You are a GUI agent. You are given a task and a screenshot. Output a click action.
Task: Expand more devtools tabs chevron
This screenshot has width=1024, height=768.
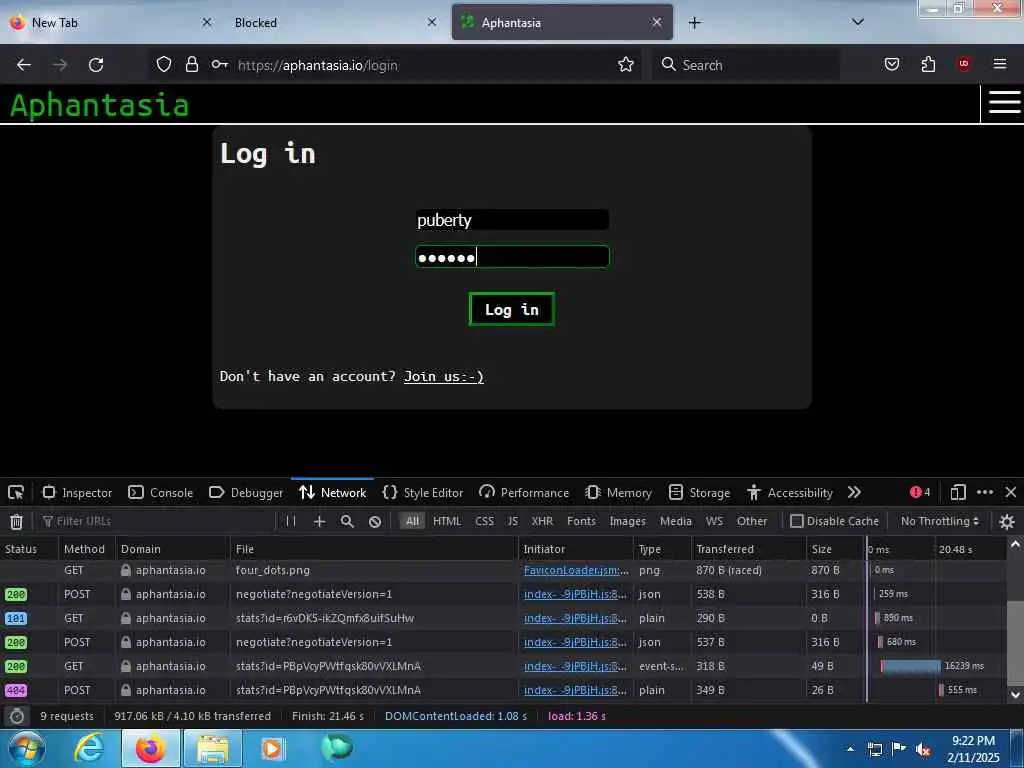click(854, 492)
